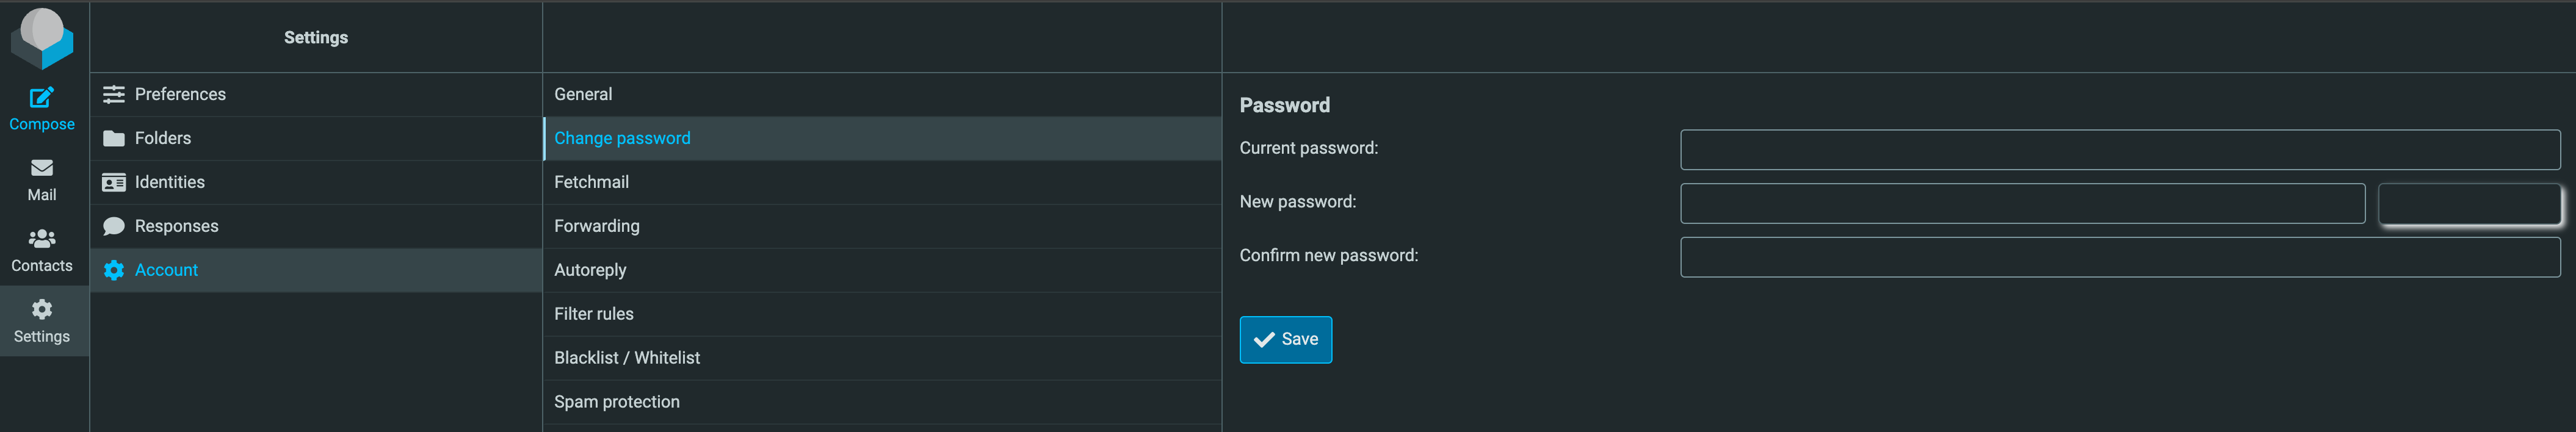Click into the New password field
Viewport: 2576px width, 432px height.
coord(2021,204)
